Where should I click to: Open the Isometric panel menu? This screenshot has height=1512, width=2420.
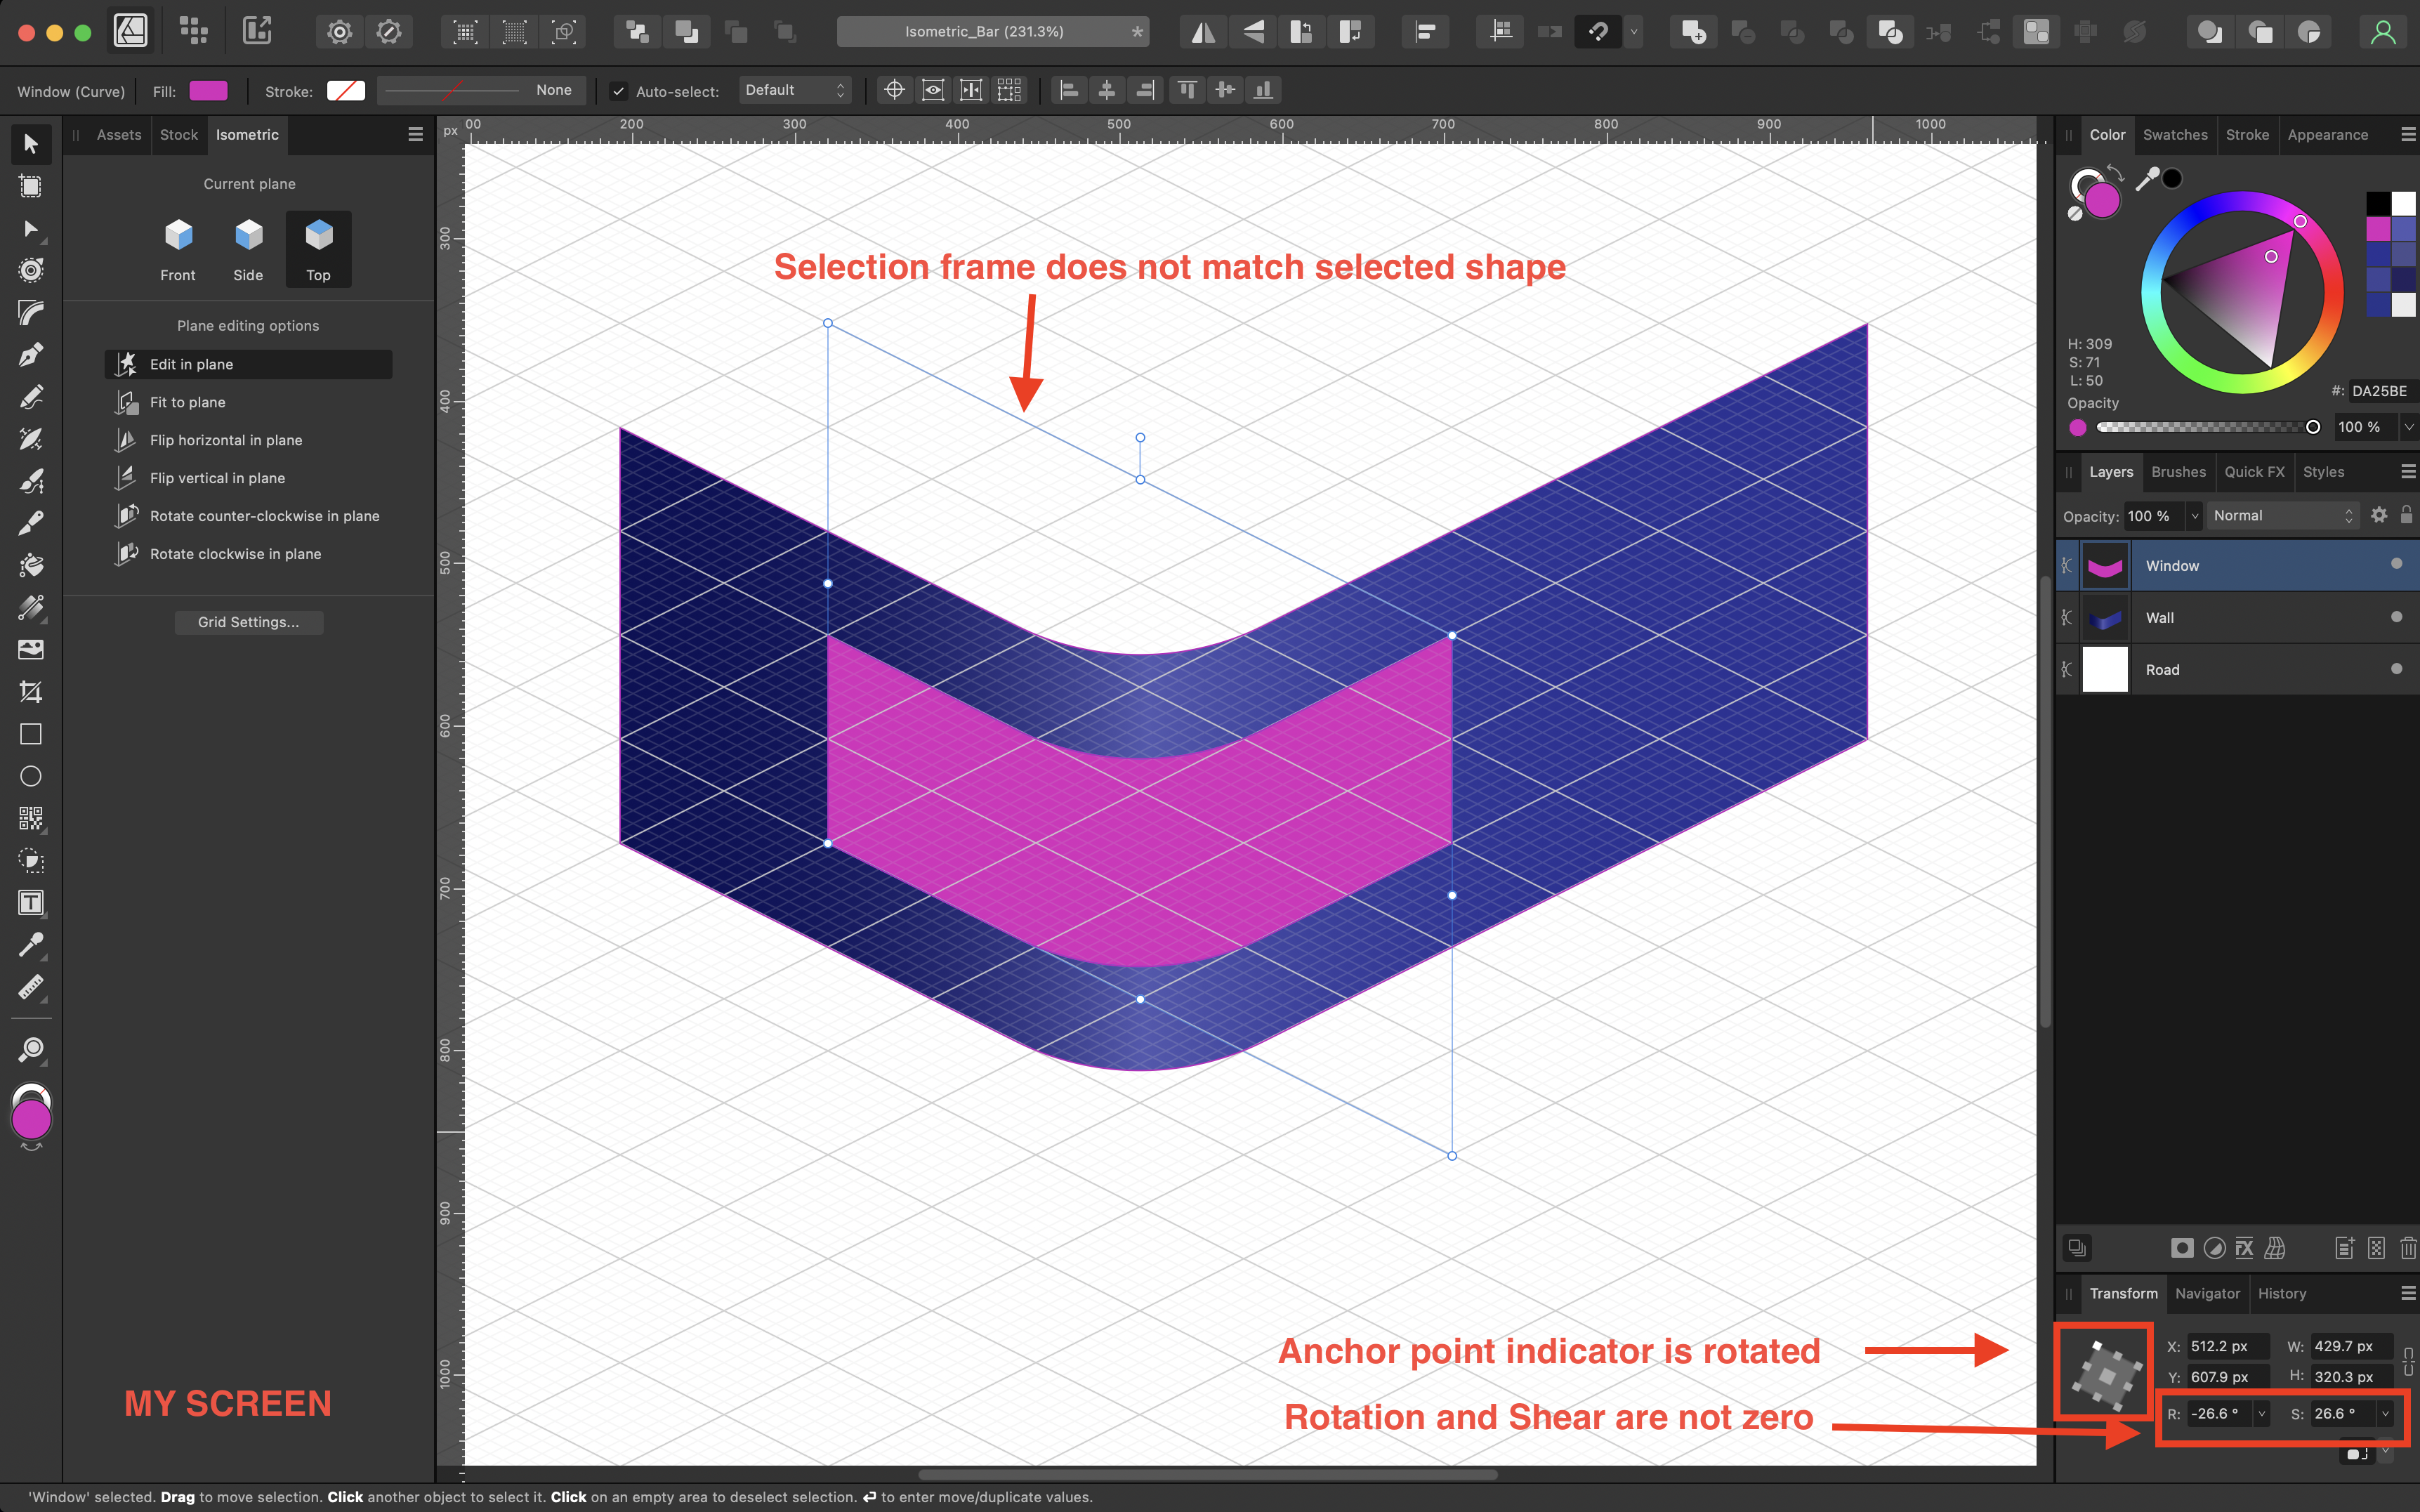416,135
